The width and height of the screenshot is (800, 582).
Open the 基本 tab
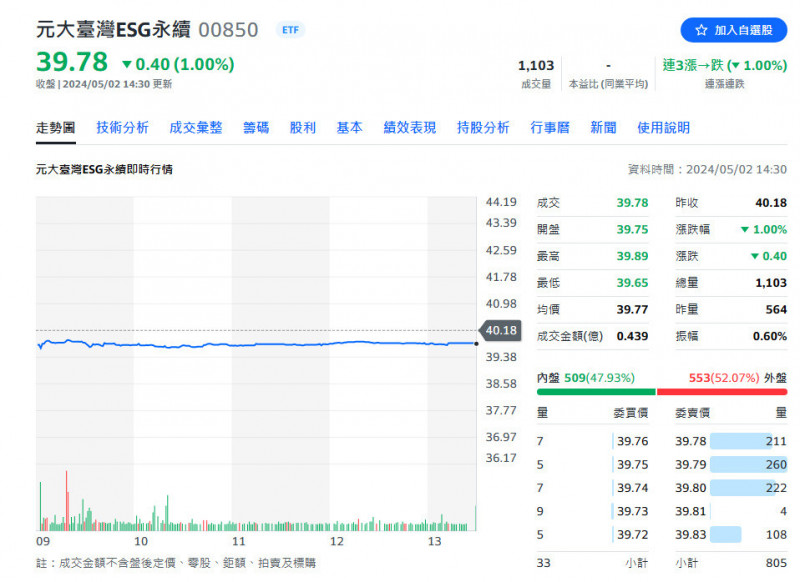tap(349, 128)
